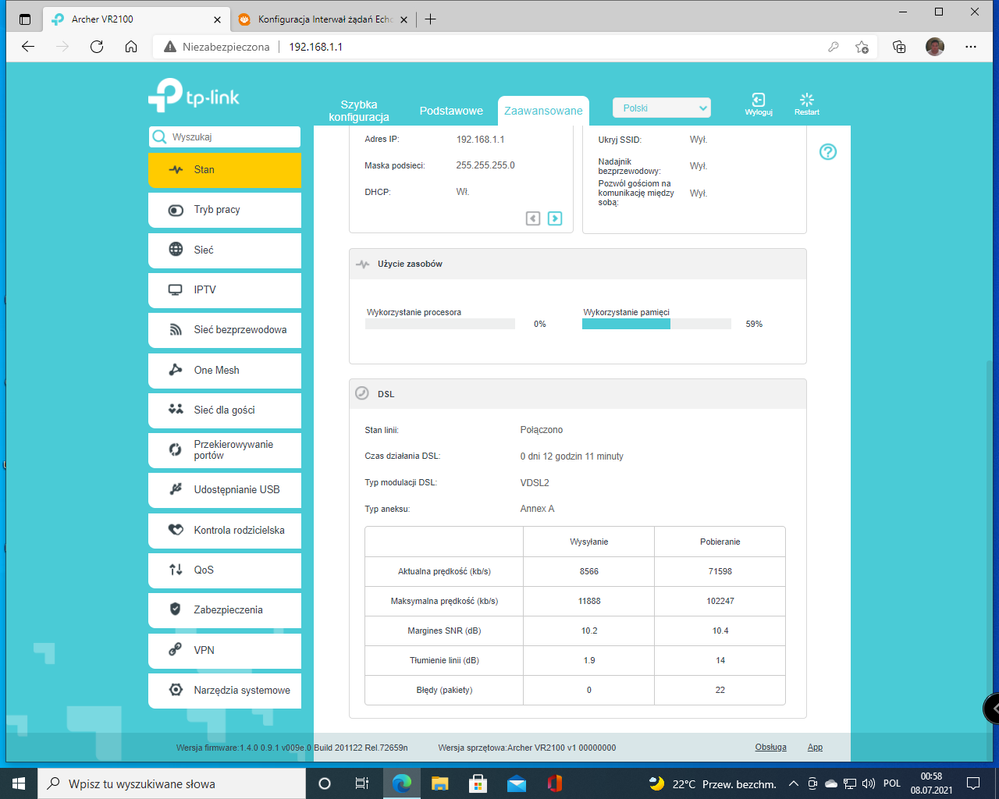Add page to favorites star icon

pyautogui.click(x=862, y=47)
